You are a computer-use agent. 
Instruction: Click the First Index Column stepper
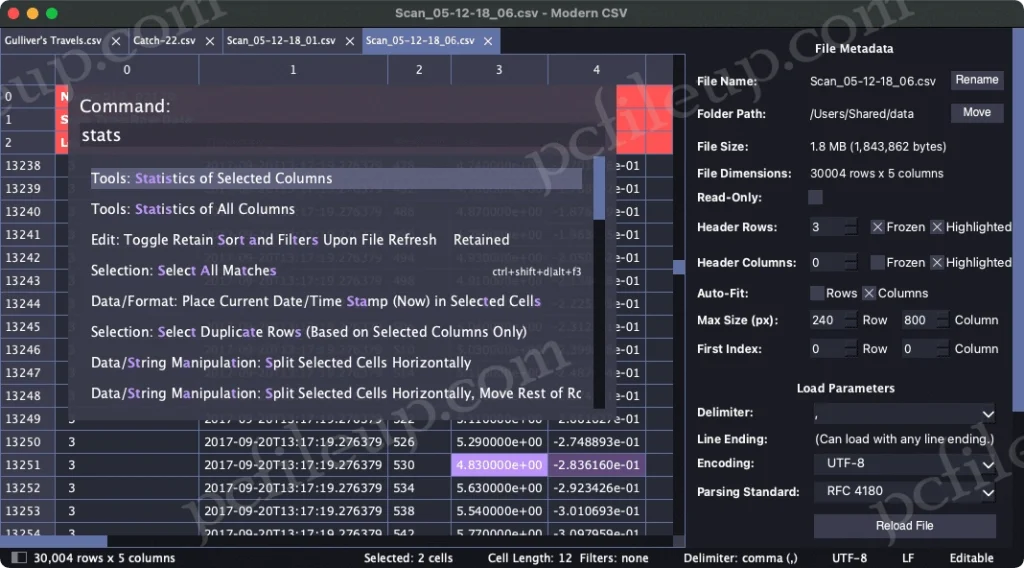click(x=942, y=349)
